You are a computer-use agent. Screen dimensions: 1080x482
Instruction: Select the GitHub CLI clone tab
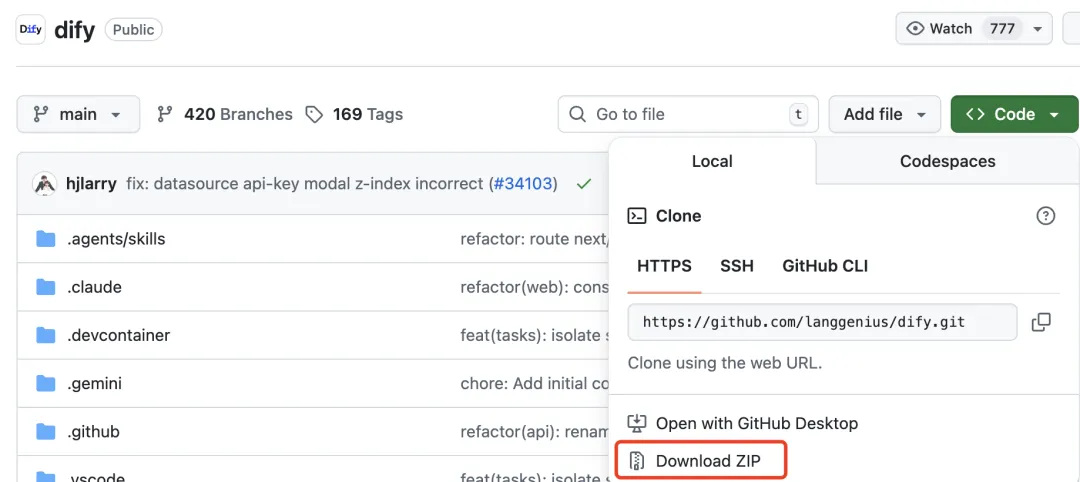(x=825, y=266)
